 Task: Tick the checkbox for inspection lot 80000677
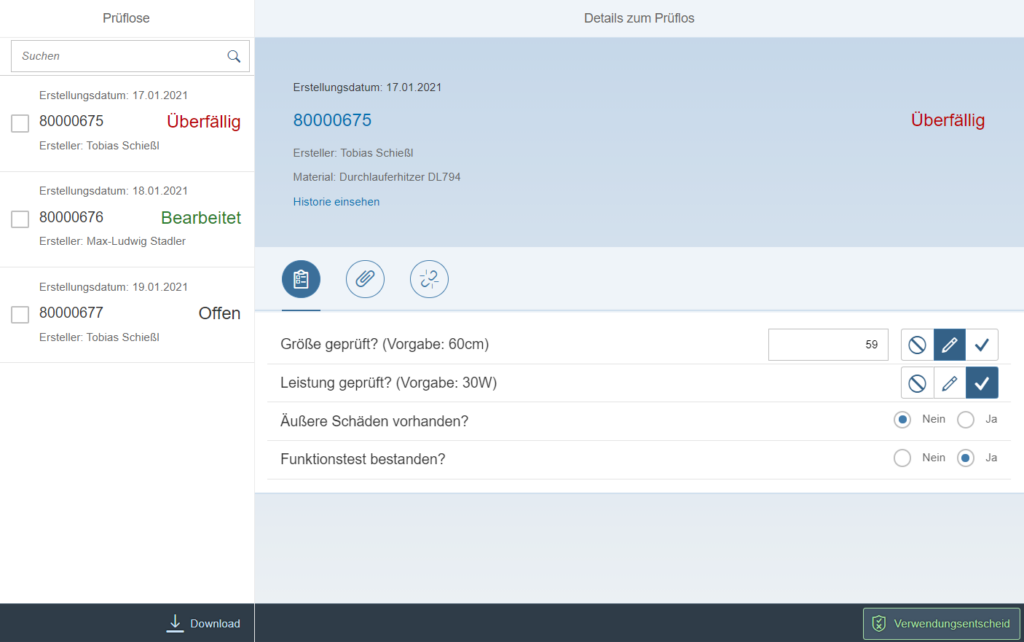coord(20,315)
